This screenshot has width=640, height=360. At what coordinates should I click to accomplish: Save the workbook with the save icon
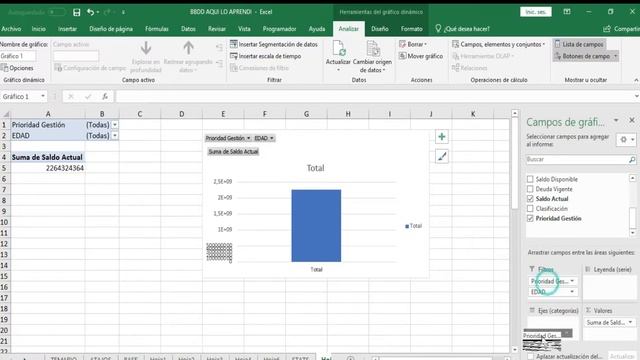[76, 12]
